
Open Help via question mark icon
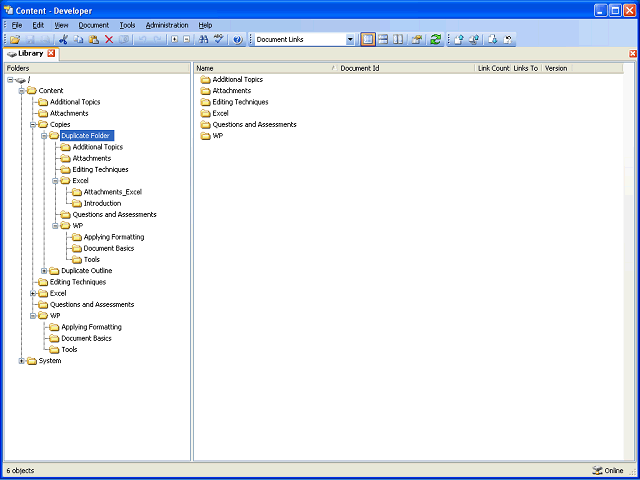238,40
